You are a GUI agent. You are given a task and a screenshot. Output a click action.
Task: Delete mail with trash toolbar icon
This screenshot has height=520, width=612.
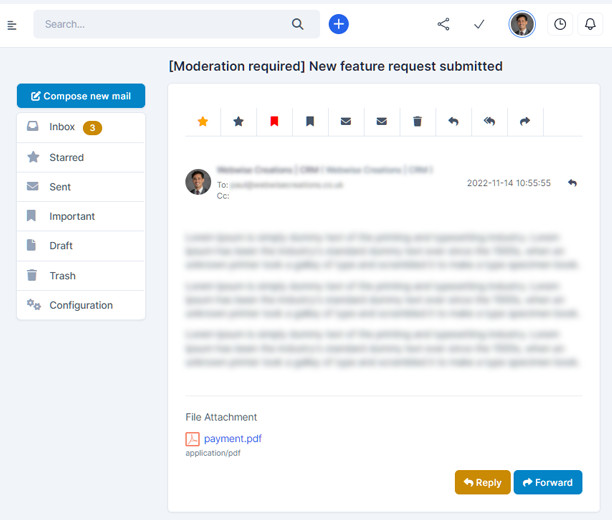[418, 121]
